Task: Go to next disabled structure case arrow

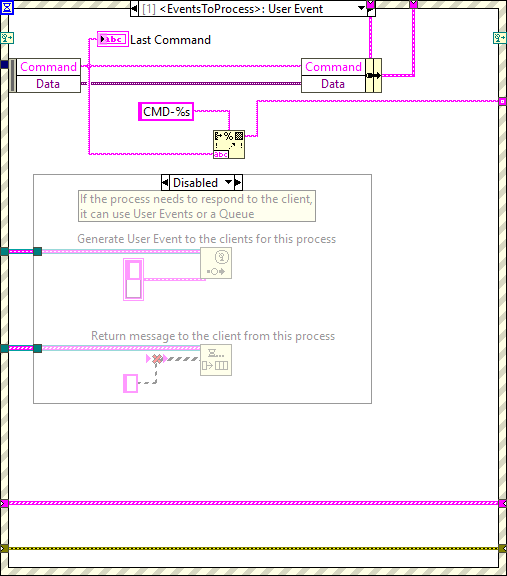Action: coord(238,183)
